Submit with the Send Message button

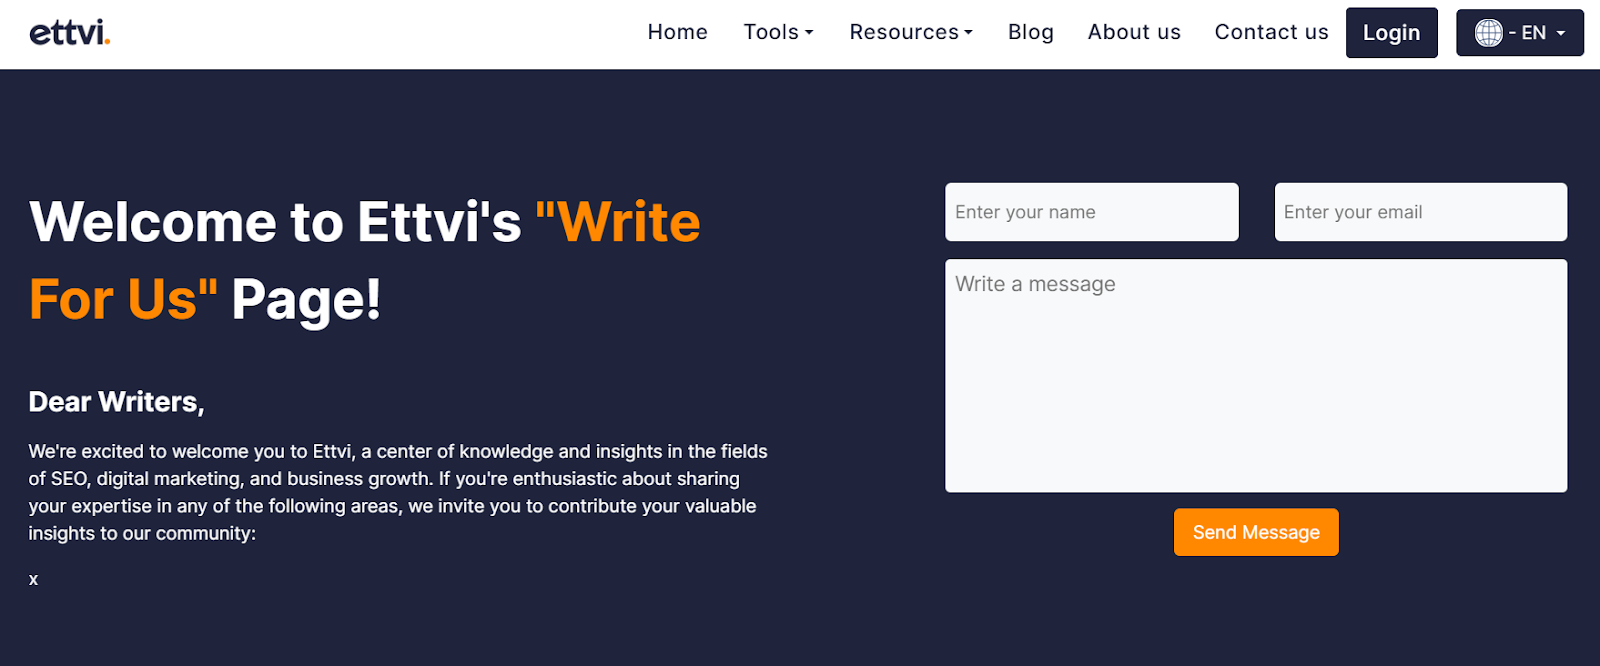(1256, 532)
